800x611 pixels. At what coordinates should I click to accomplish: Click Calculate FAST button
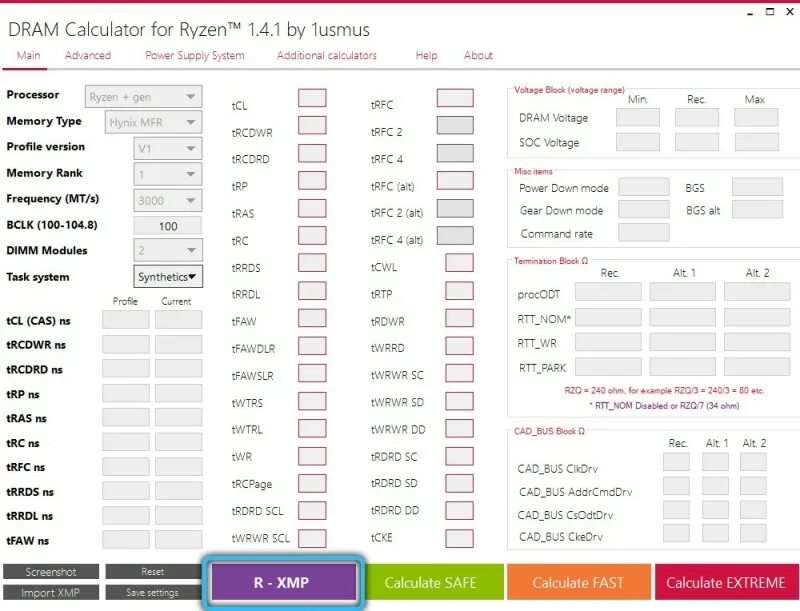pyautogui.click(x=579, y=582)
